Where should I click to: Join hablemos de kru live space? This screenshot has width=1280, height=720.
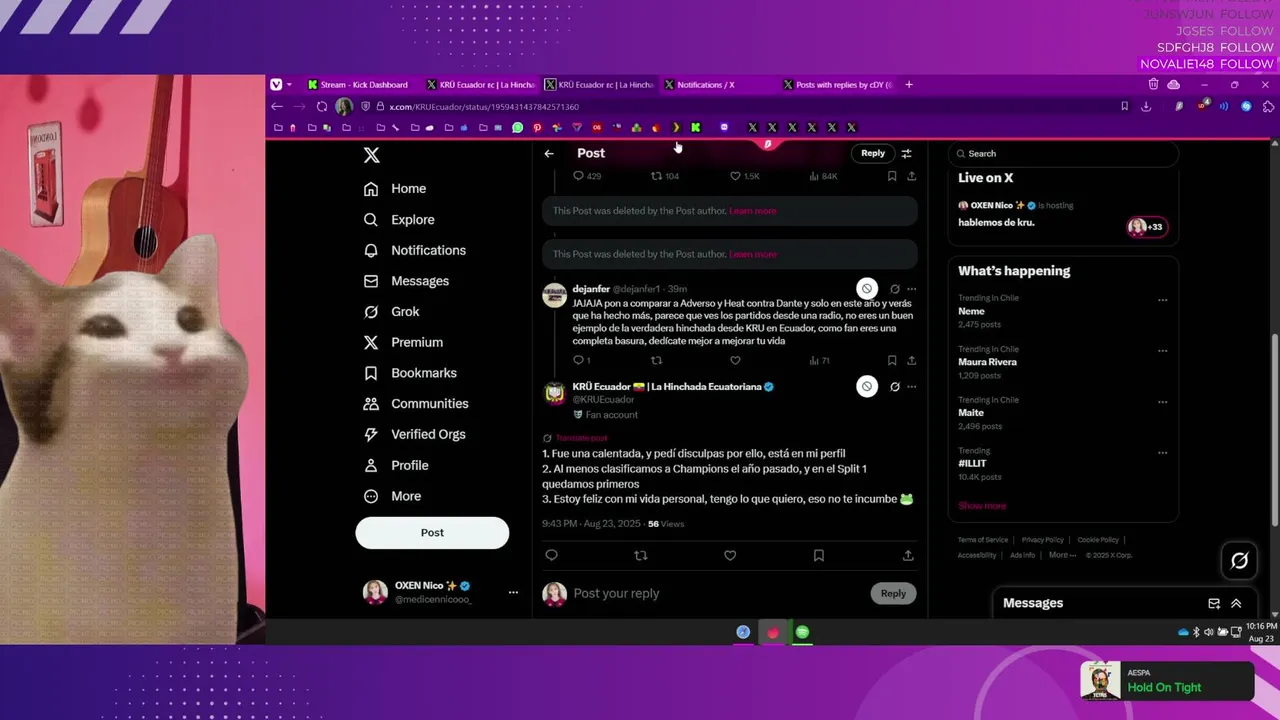[1063, 214]
